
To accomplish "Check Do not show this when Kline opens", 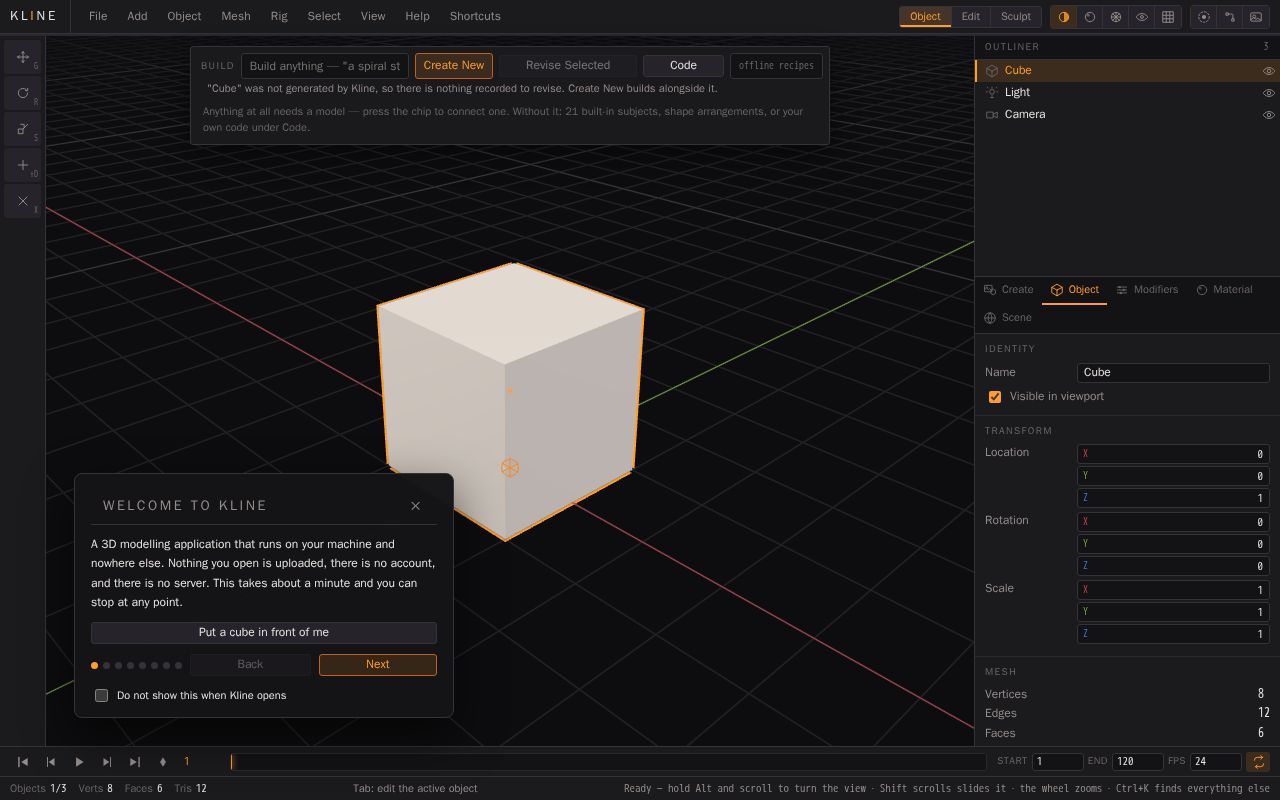I will pyautogui.click(x=101, y=695).
